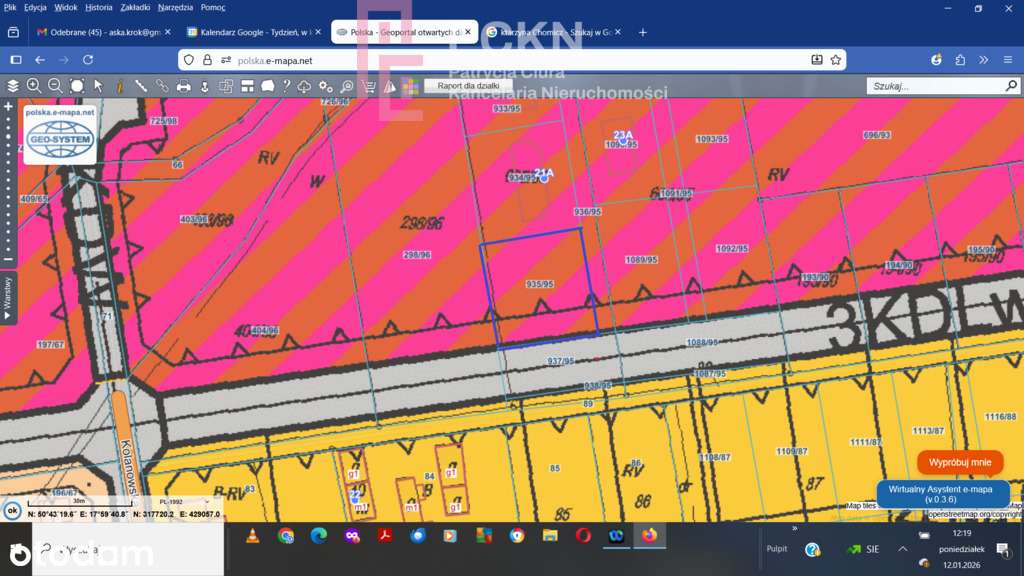Open street view person tool

click(x=204, y=86)
